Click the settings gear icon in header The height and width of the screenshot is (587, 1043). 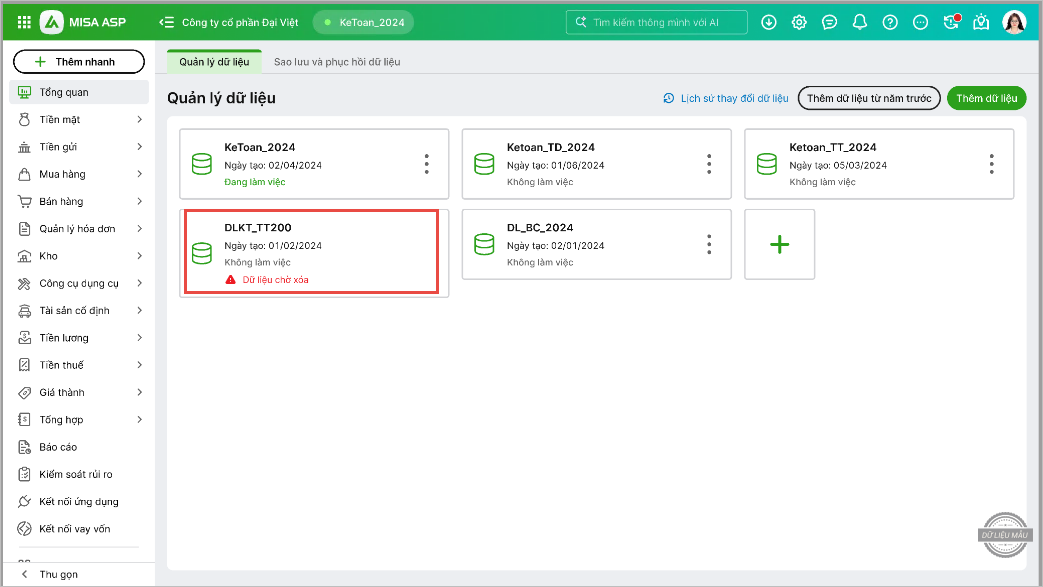[x=799, y=22]
